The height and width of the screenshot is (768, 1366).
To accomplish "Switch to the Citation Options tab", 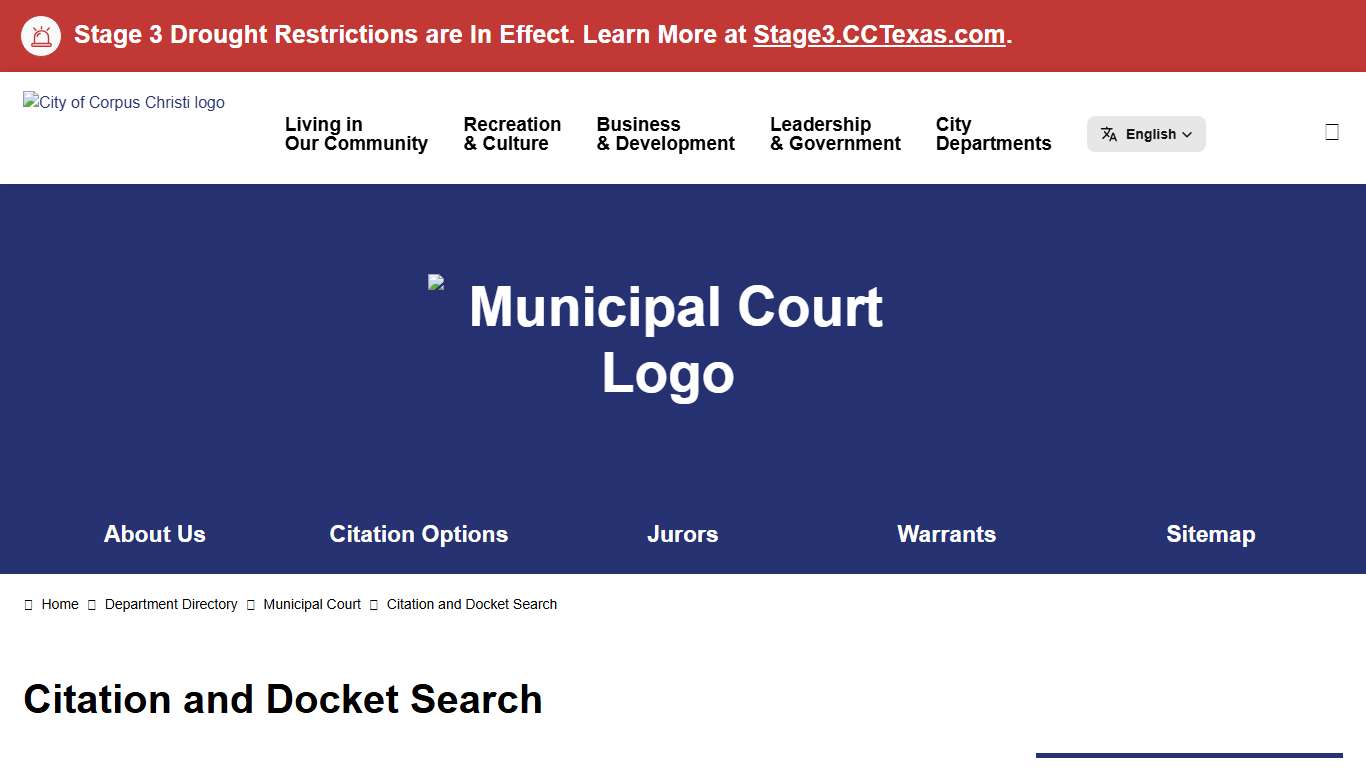I will pos(419,534).
